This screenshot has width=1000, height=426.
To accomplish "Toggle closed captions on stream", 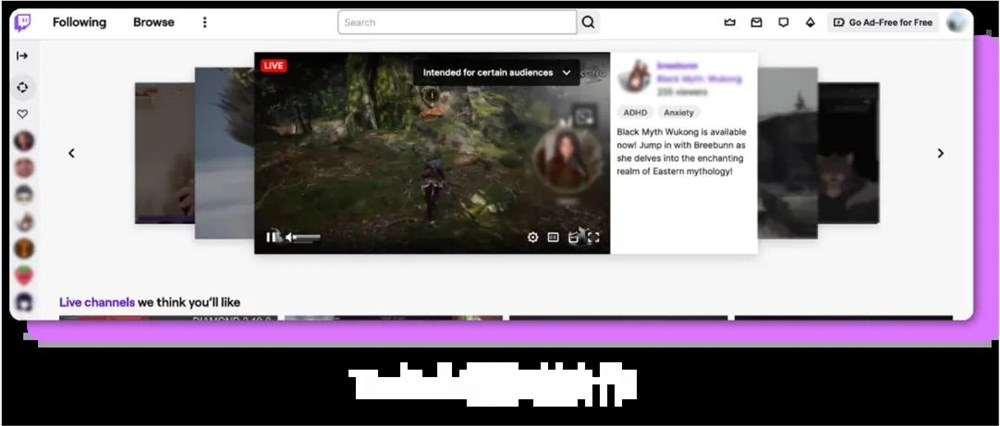I will (553, 237).
